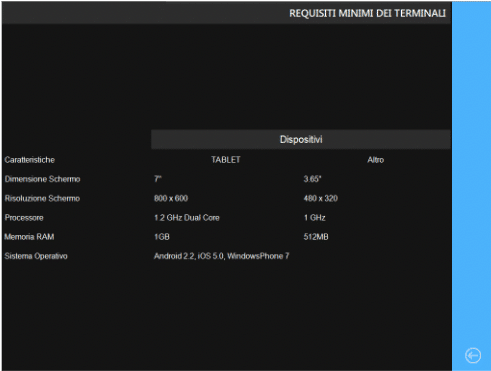The width and height of the screenshot is (491, 371).
Task: Click the back arrow icon
Action: click(x=473, y=355)
